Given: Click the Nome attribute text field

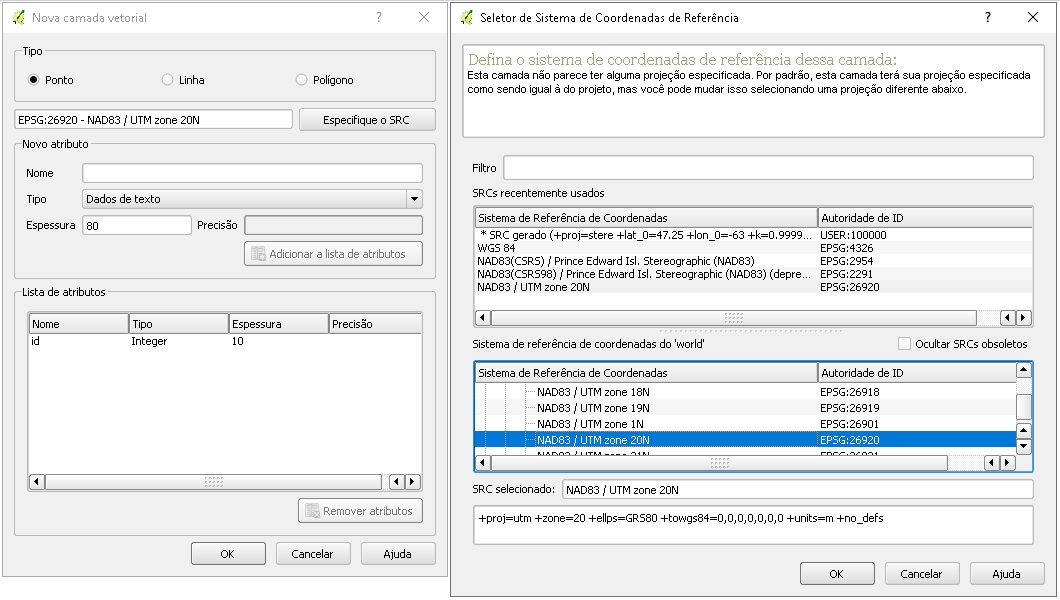Looking at the screenshot, I should pyautogui.click(x=252, y=173).
